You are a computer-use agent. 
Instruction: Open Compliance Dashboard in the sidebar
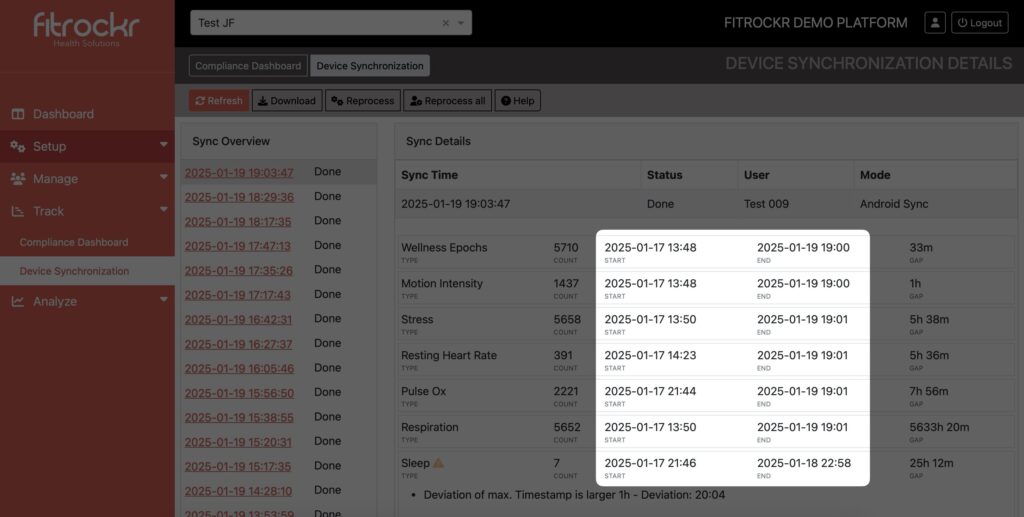click(x=74, y=242)
